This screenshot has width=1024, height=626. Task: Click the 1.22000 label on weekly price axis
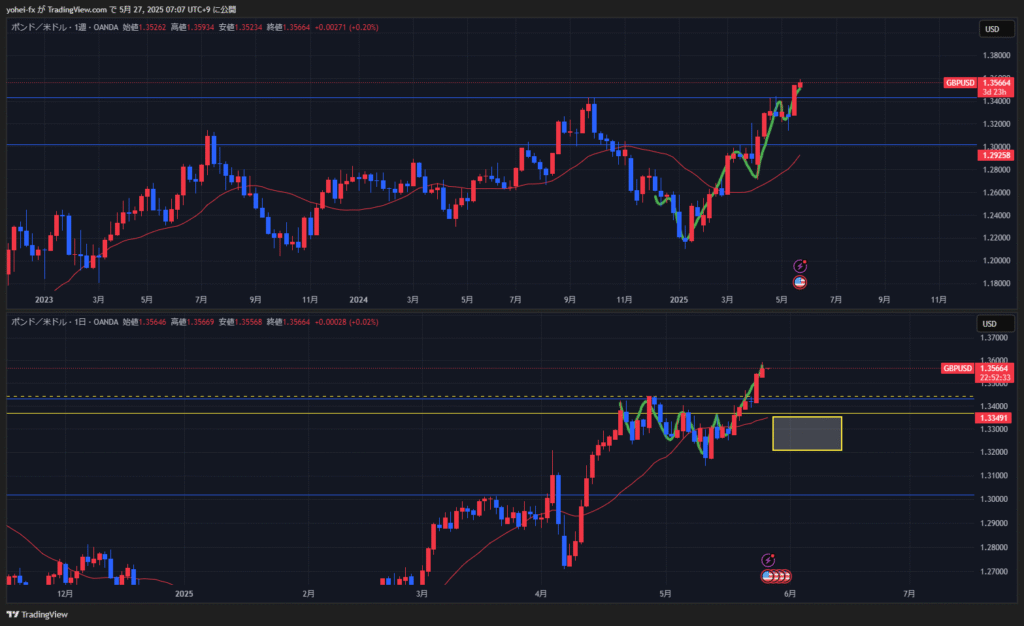click(996, 238)
